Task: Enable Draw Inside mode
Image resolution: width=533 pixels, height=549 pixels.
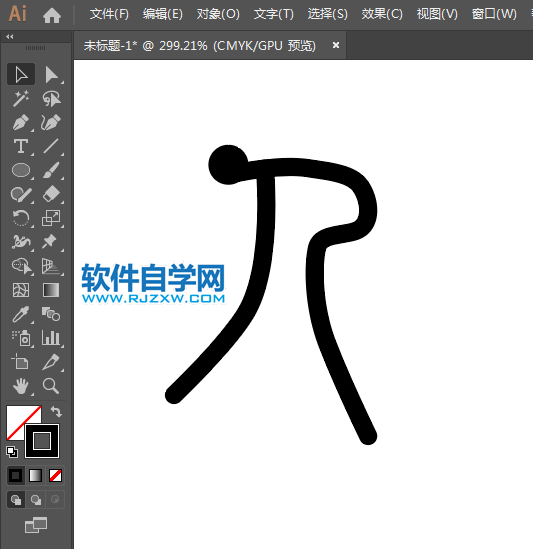Action: (x=55, y=499)
